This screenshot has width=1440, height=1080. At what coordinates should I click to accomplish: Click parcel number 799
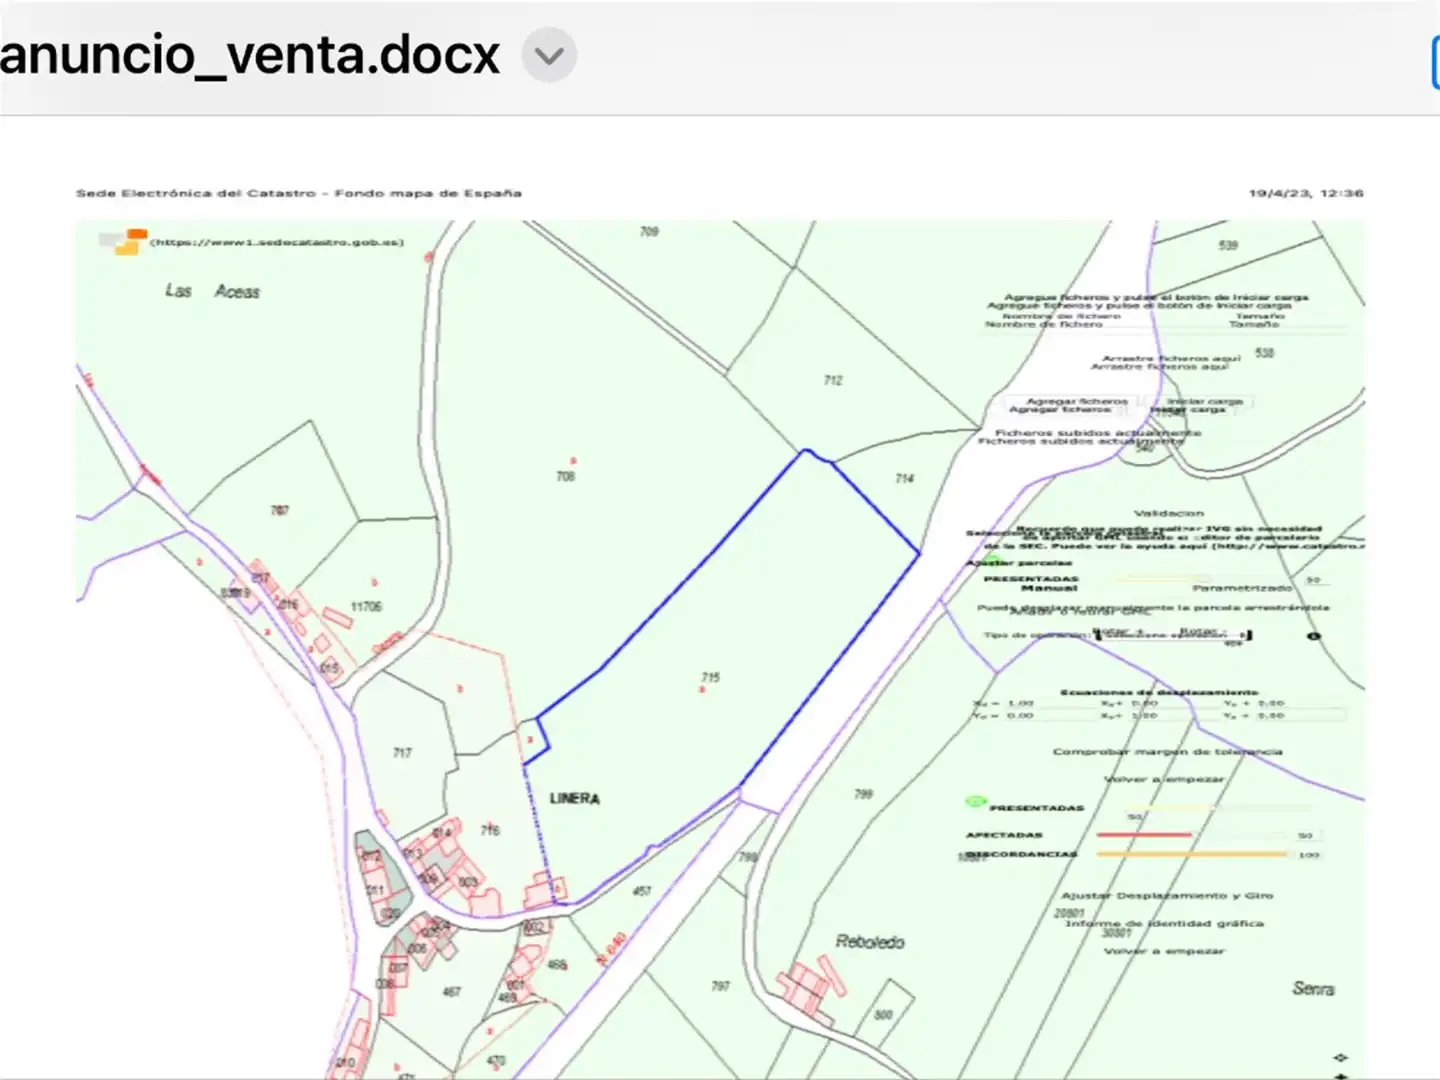click(x=863, y=794)
